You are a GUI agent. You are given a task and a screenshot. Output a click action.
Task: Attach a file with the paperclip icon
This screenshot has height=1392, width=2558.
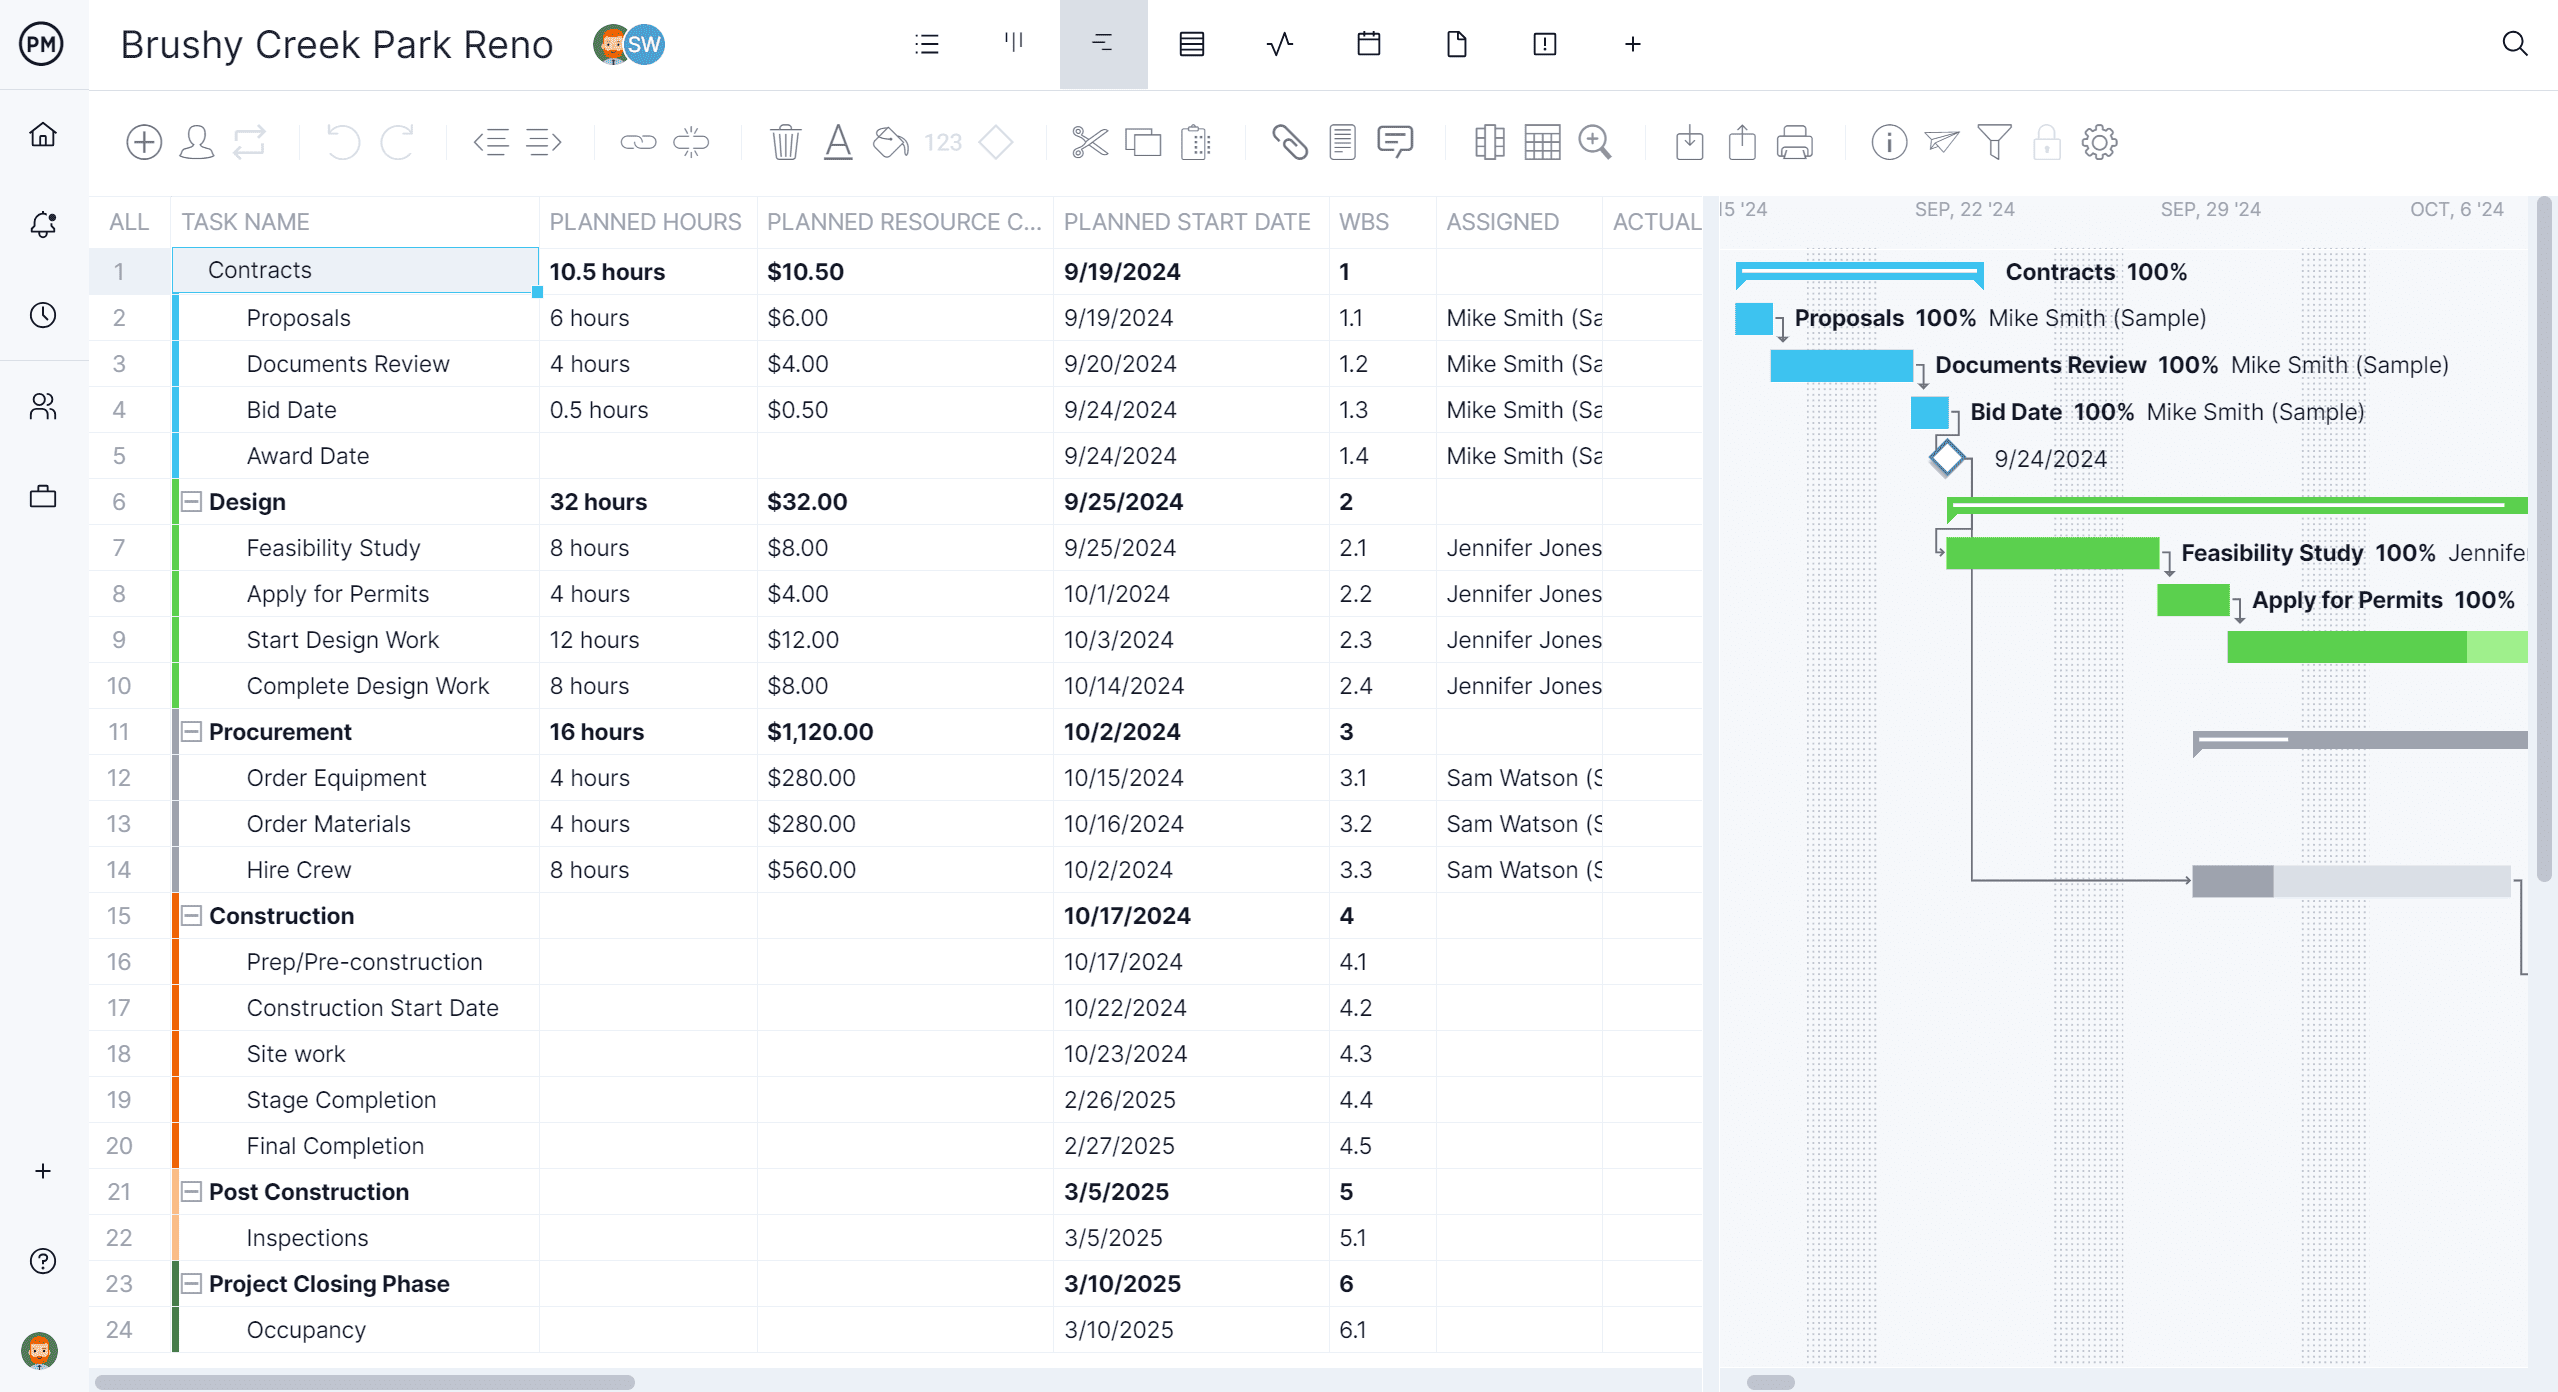click(x=1291, y=141)
